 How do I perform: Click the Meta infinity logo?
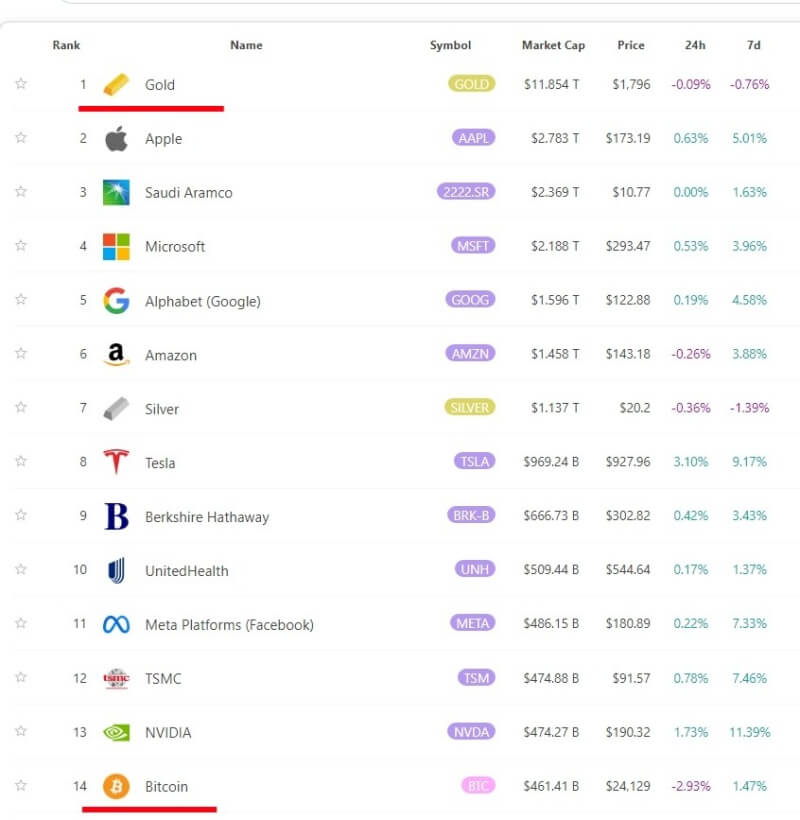[x=116, y=624]
